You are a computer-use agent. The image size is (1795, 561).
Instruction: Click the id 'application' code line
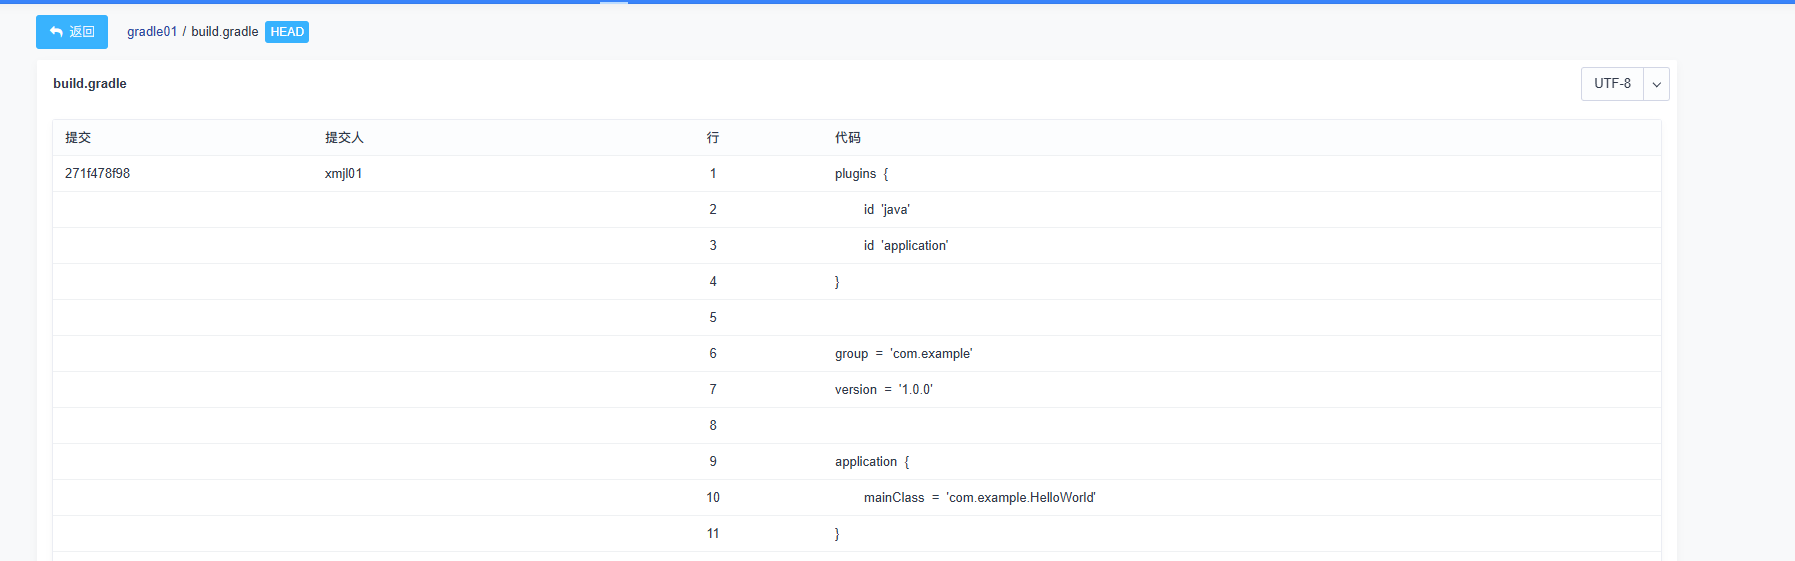905,246
